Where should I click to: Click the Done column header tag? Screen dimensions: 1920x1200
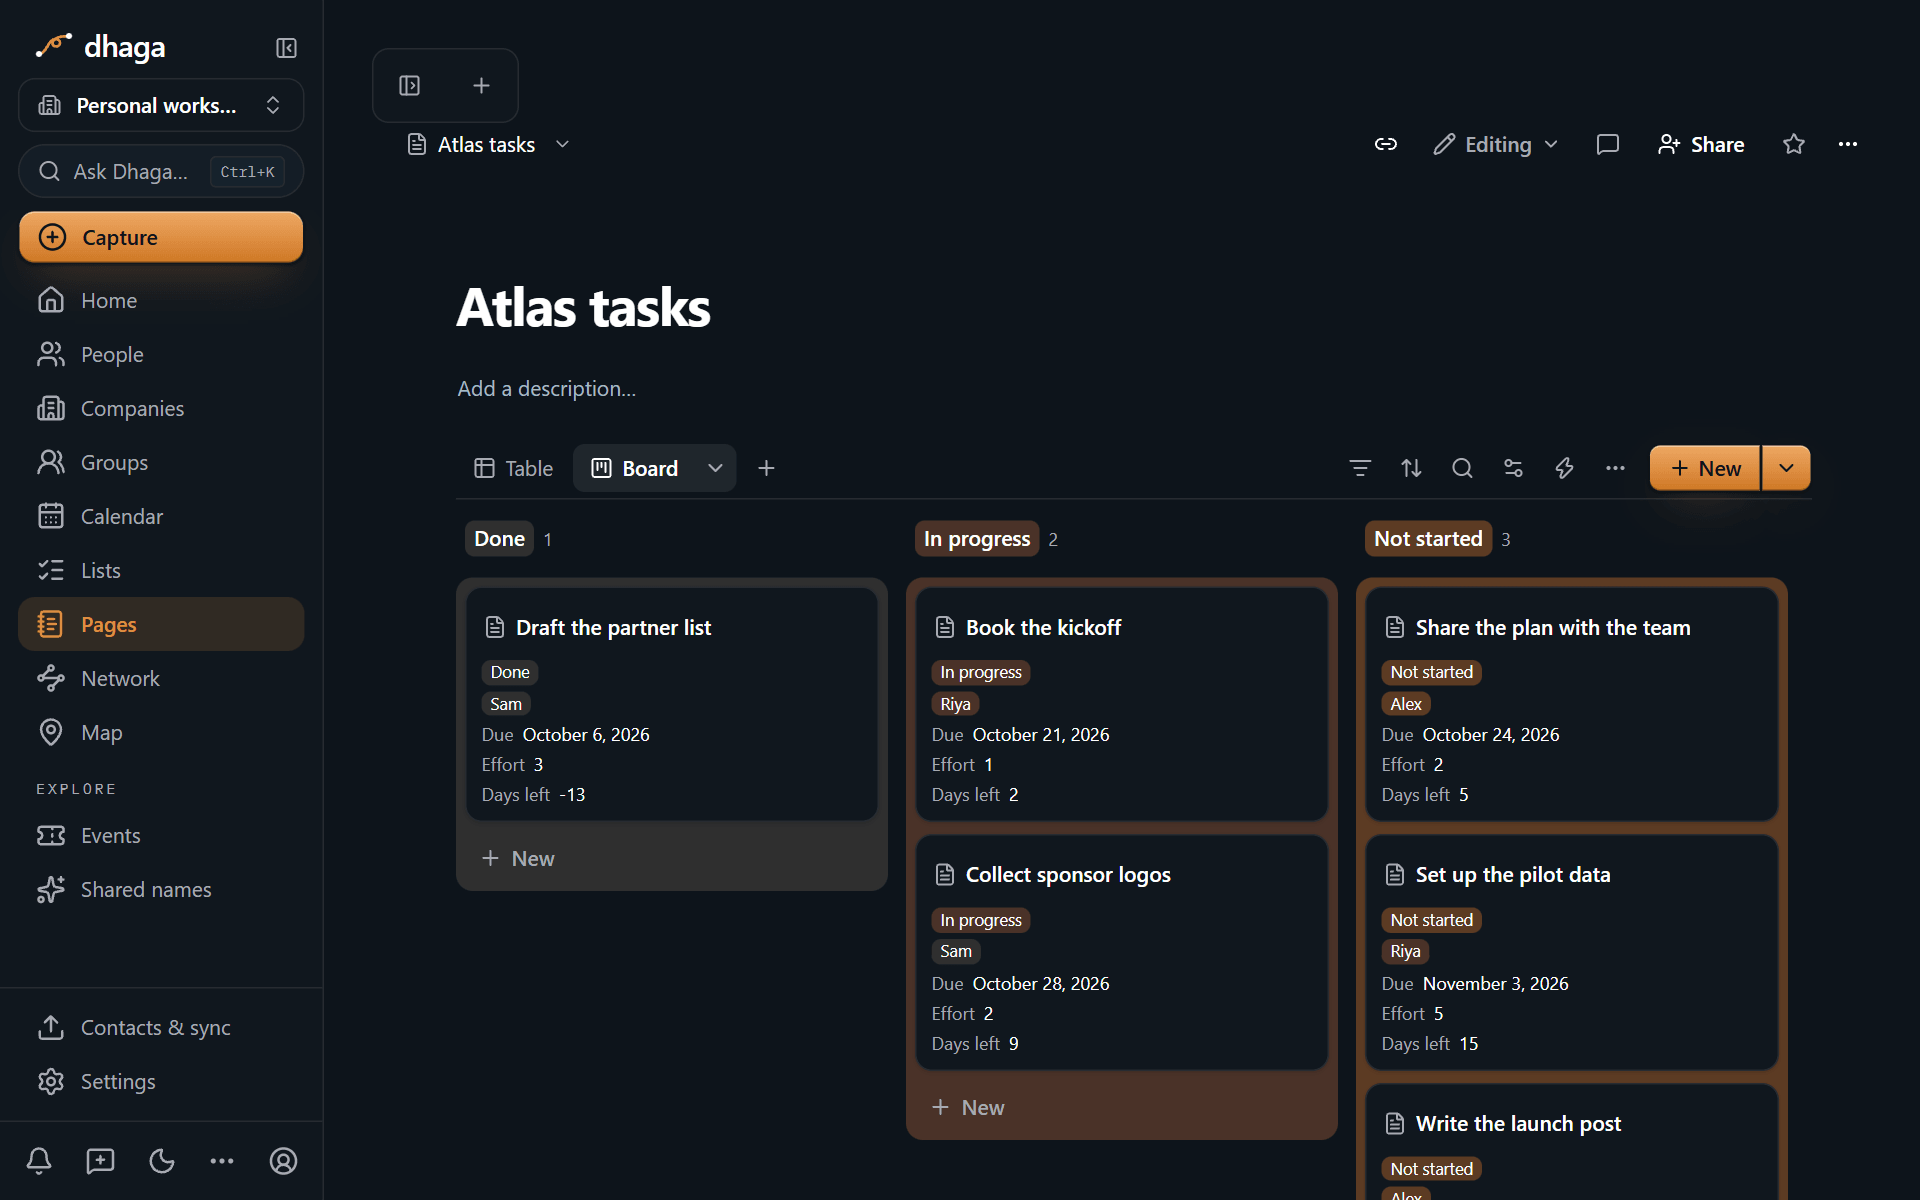pos(499,539)
